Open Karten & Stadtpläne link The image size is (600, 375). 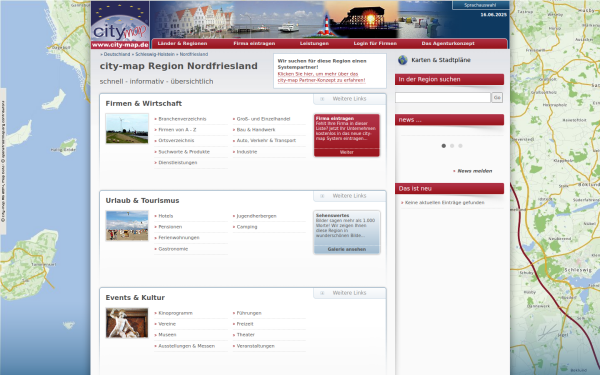tap(441, 60)
